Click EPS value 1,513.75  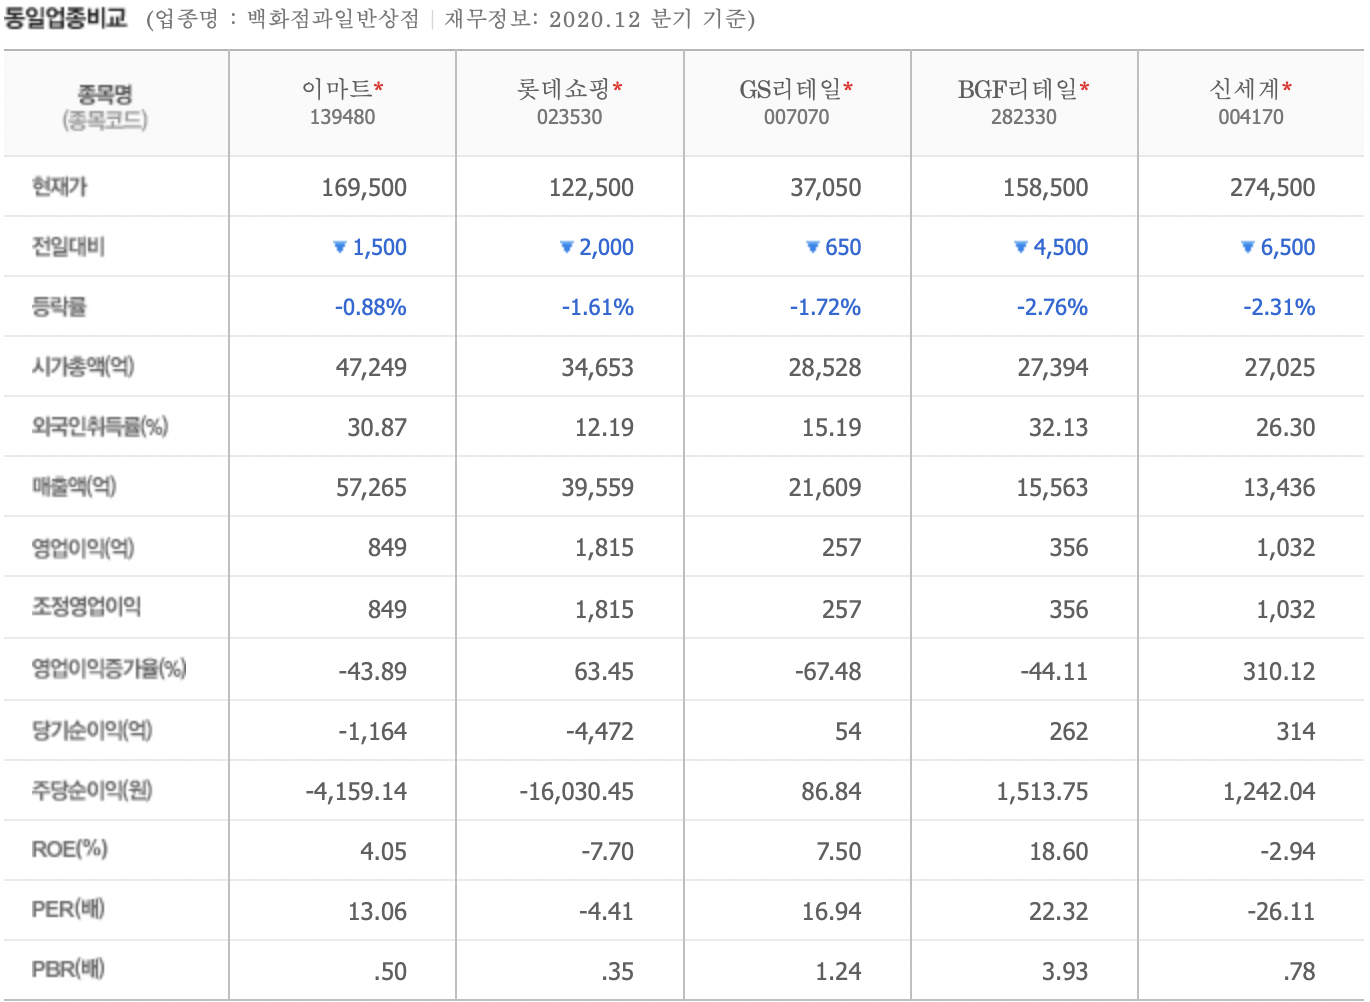(x=1042, y=792)
